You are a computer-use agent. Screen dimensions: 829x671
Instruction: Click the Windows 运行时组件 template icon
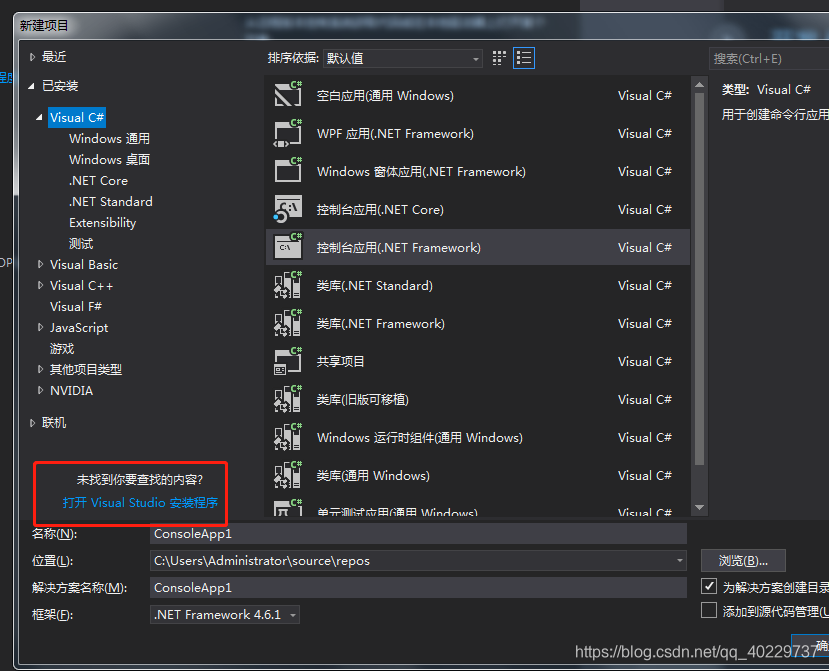(288, 438)
